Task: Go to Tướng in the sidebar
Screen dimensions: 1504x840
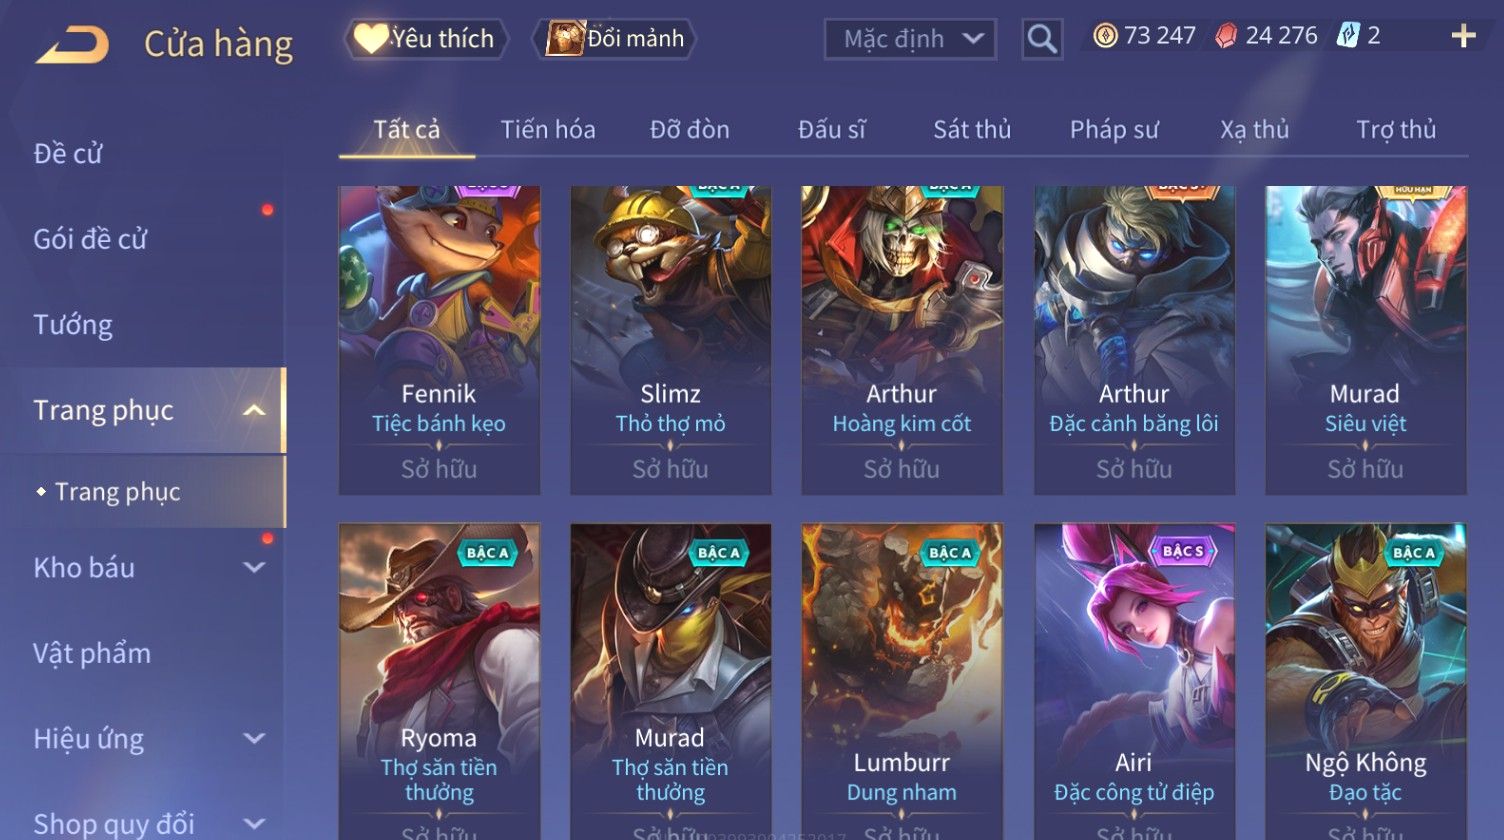Action: click(x=73, y=325)
